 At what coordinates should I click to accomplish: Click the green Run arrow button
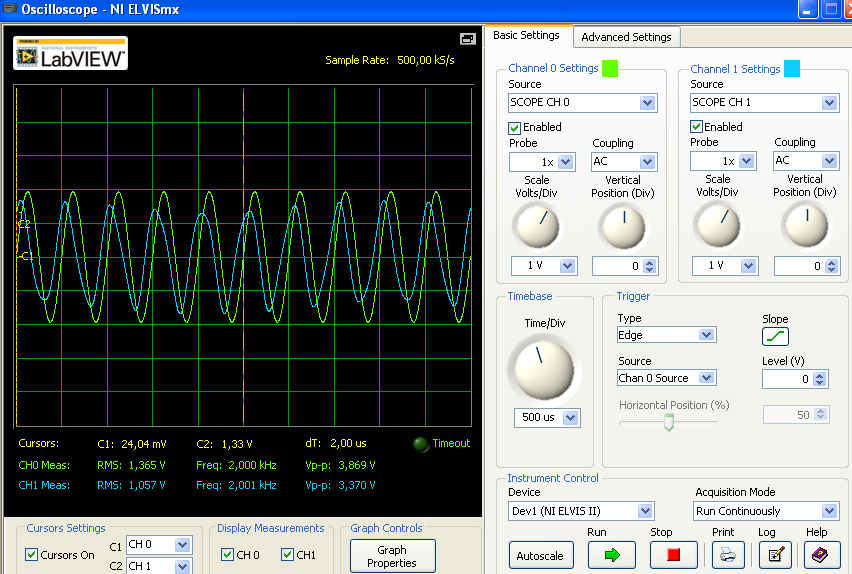(611, 555)
